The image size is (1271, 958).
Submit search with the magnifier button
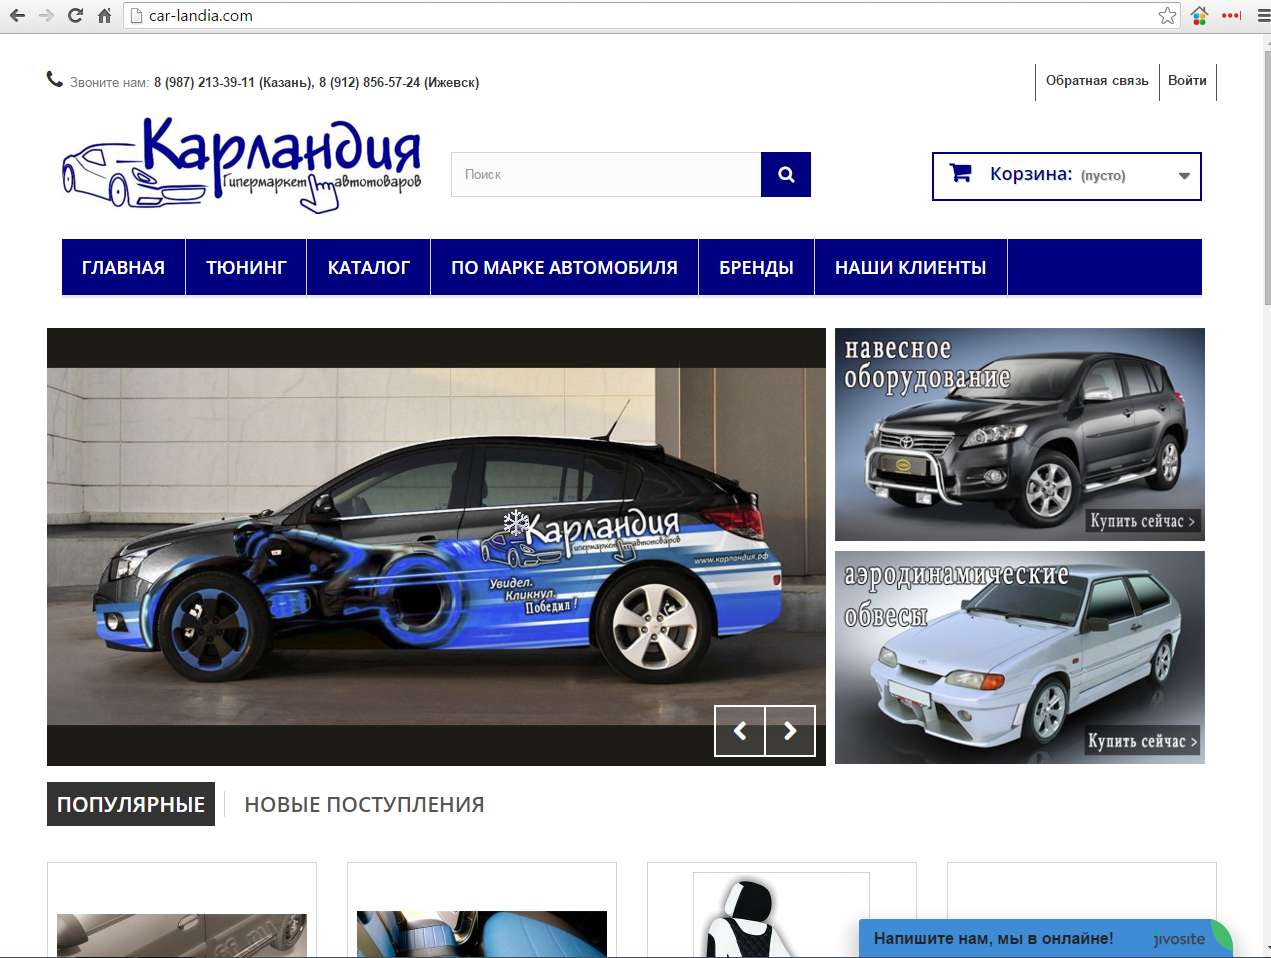tap(786, 174)
